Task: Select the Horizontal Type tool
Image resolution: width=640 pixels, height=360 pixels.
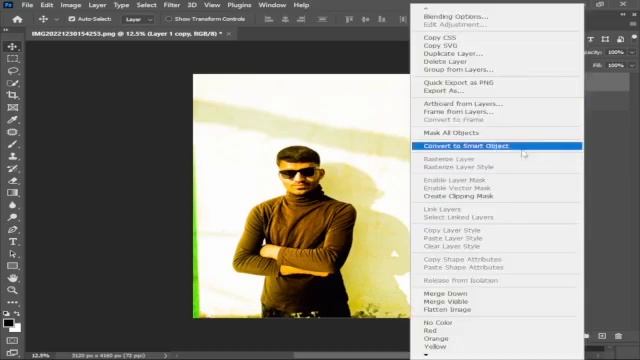Action: pos(12,242)
